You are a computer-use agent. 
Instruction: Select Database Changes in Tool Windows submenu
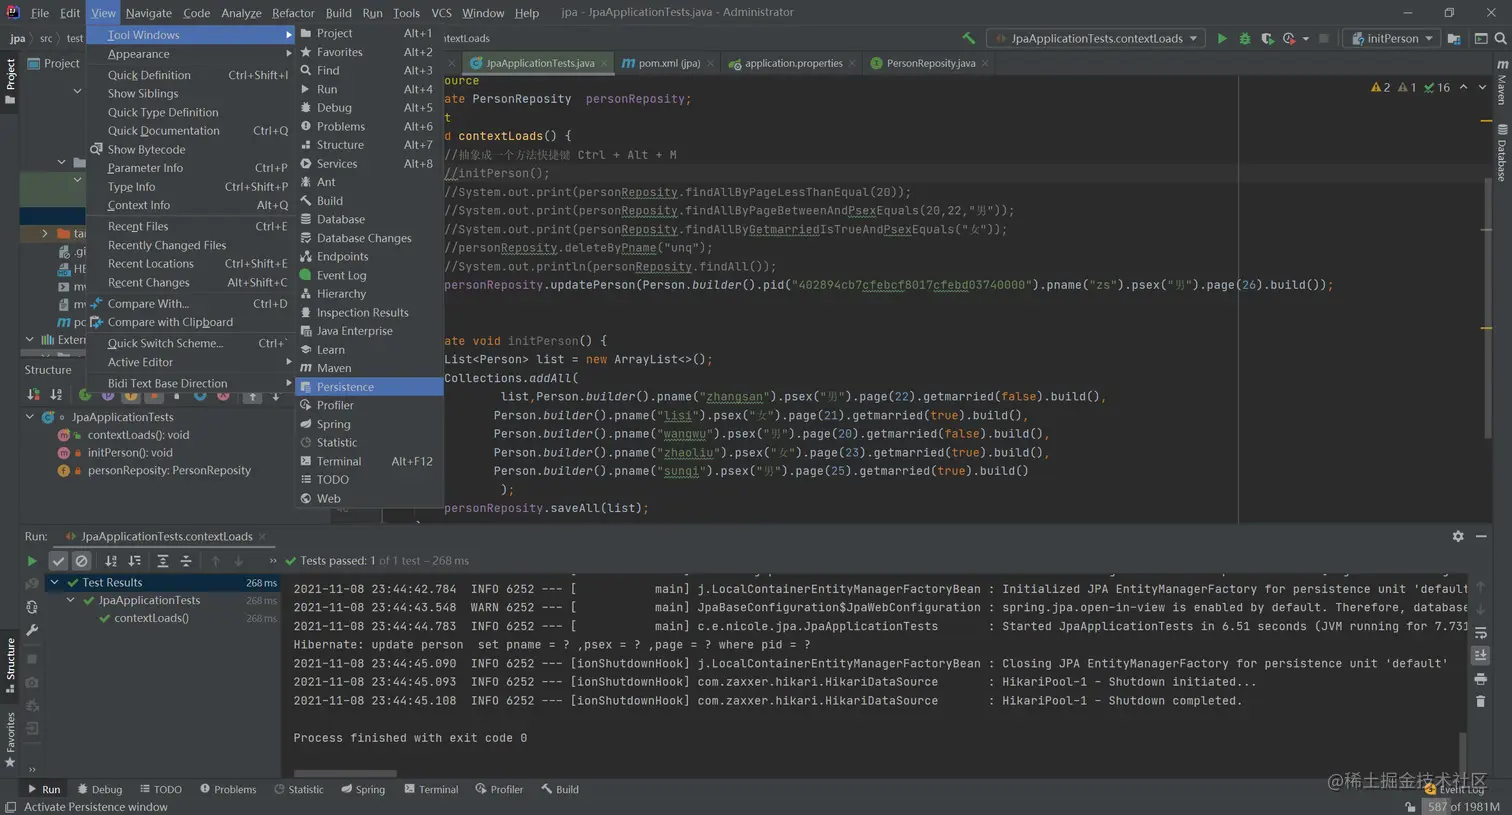point(369,238)
